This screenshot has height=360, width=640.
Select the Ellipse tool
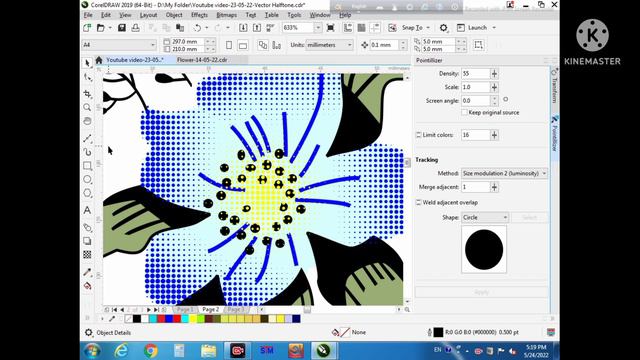coord(87,179)
